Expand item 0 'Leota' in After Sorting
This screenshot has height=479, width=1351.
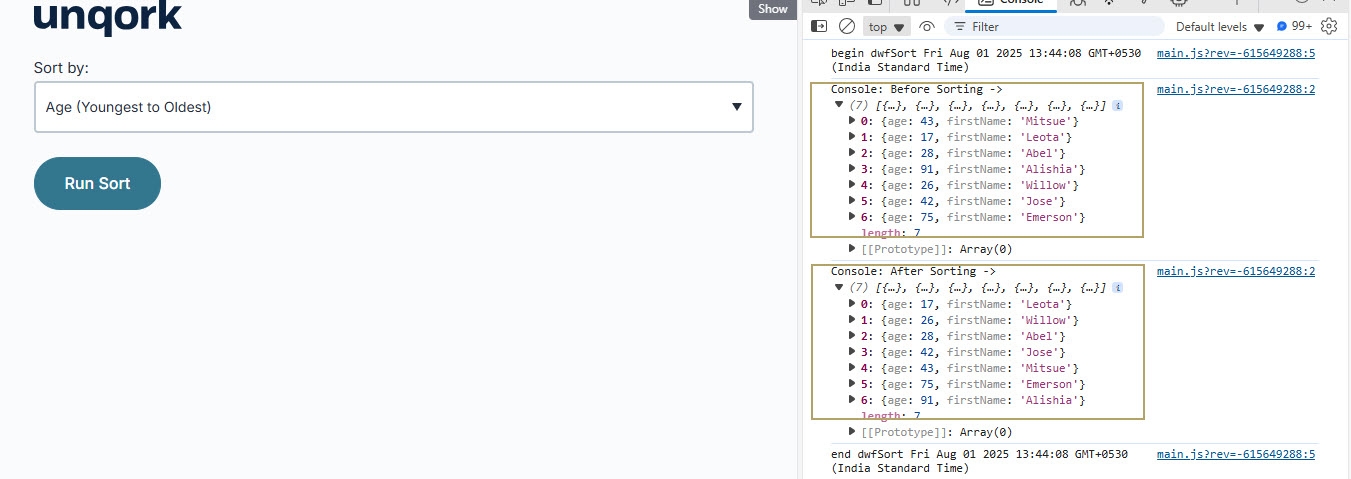[x=852, y=304]
